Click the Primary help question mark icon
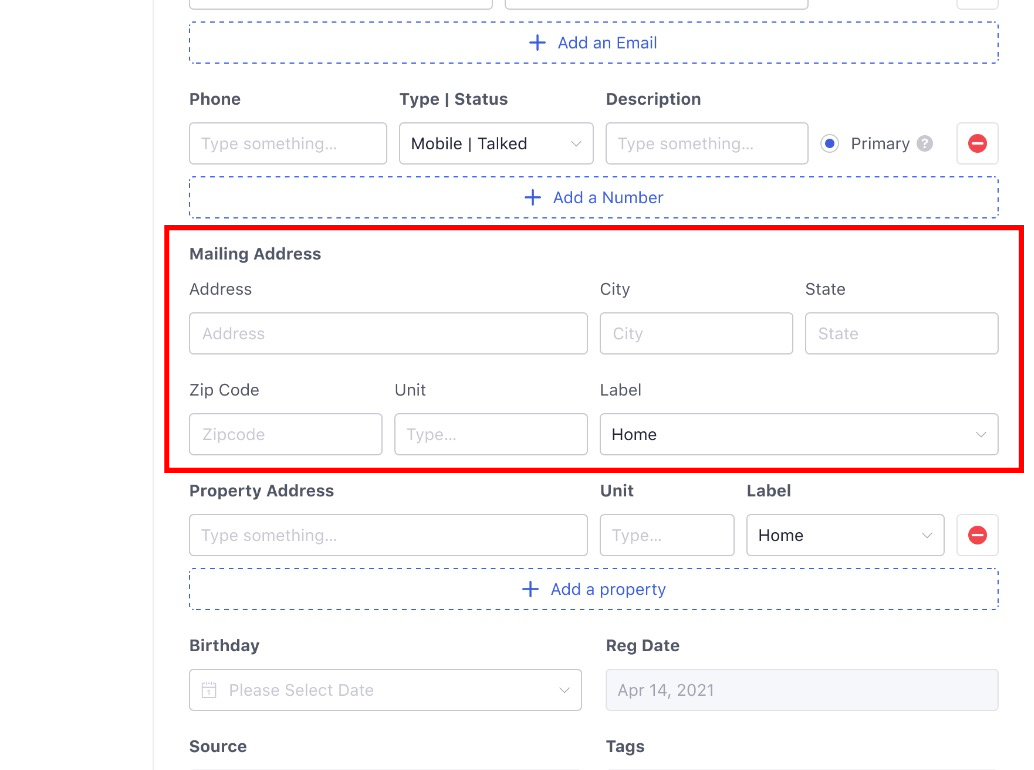The height and width of the screenshot is (770, 1034). (x=925, y=144)
